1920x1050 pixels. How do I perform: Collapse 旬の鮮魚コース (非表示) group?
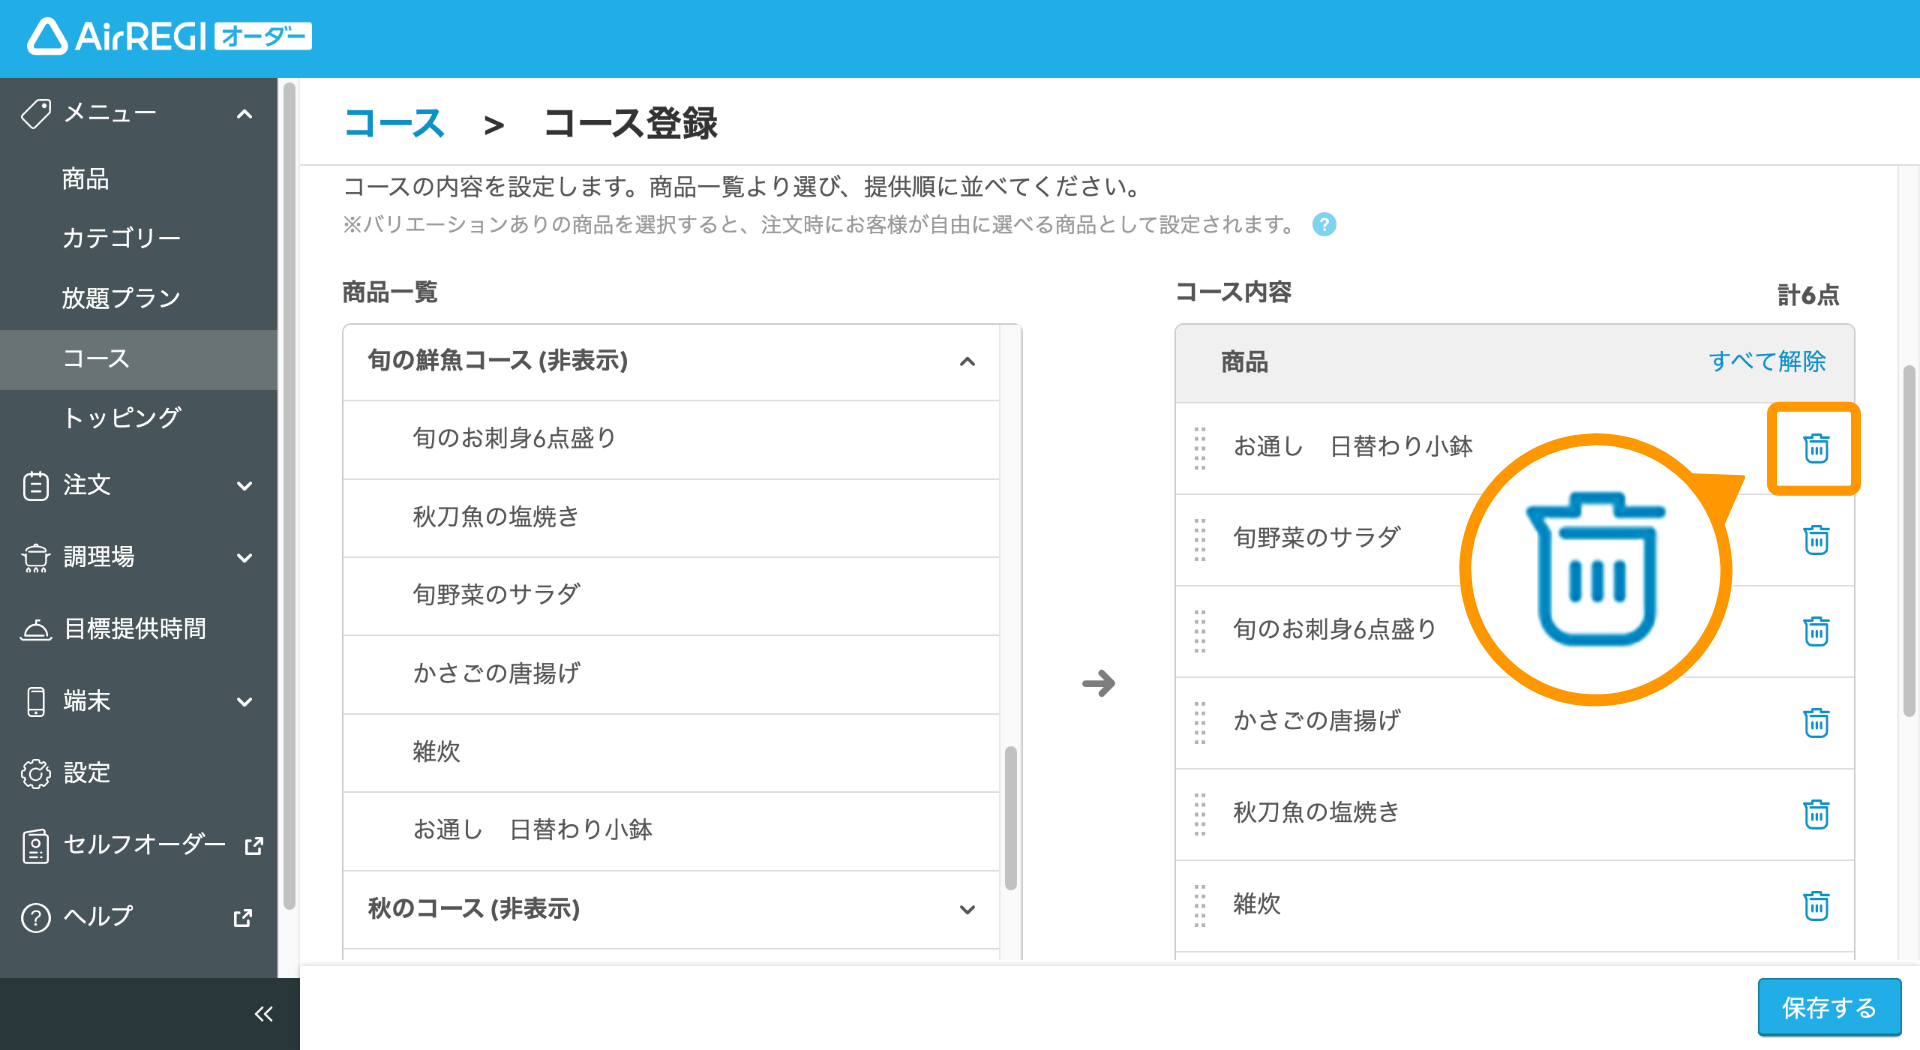(x=967, y=362)
